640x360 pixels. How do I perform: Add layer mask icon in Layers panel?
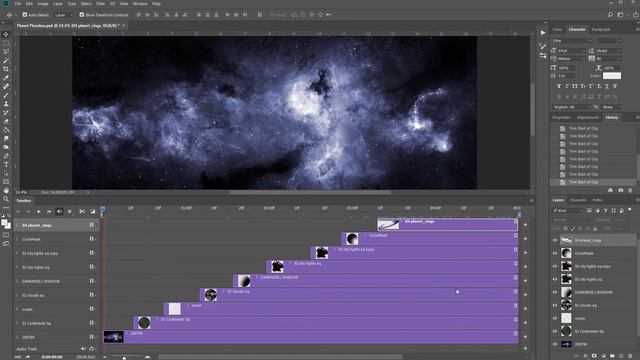(x=594, y=356)
